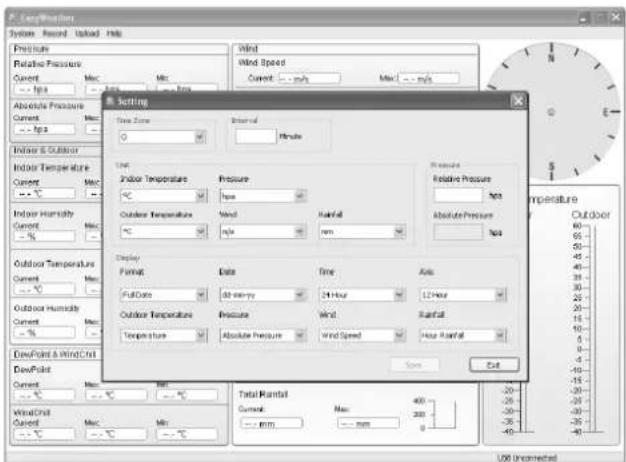
Task: Open the Hour Rainfall display dropdown
Action: point(463,335)
